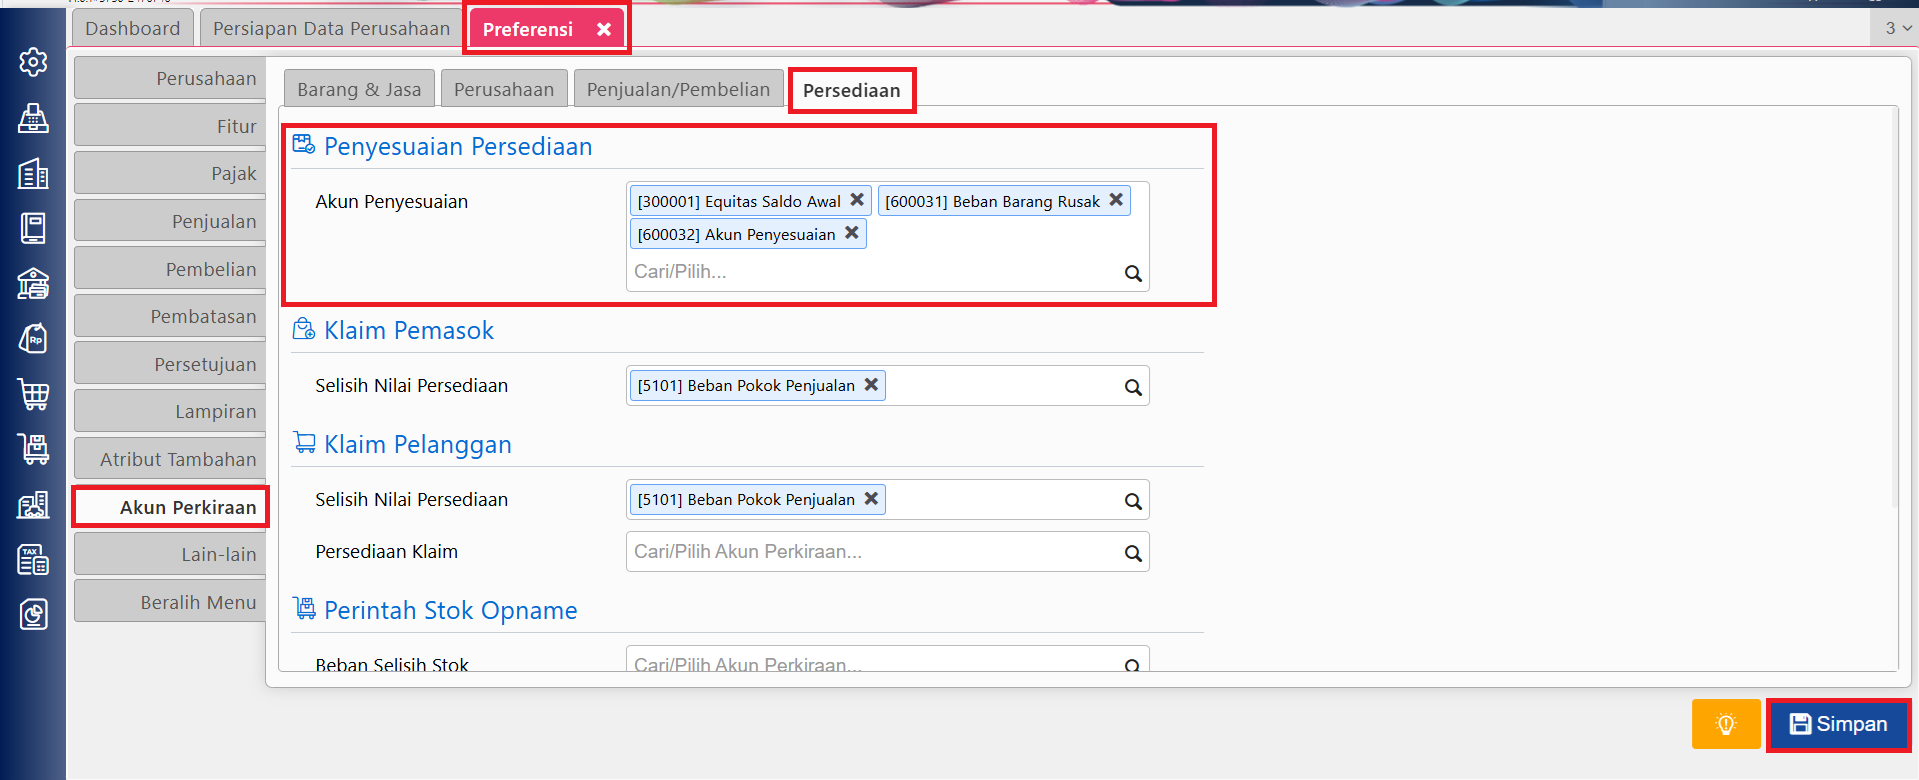Click the yellow lightbulb hint button
The height and width of the screenshot is (780, 1919).
click(x=1725, y=724)
